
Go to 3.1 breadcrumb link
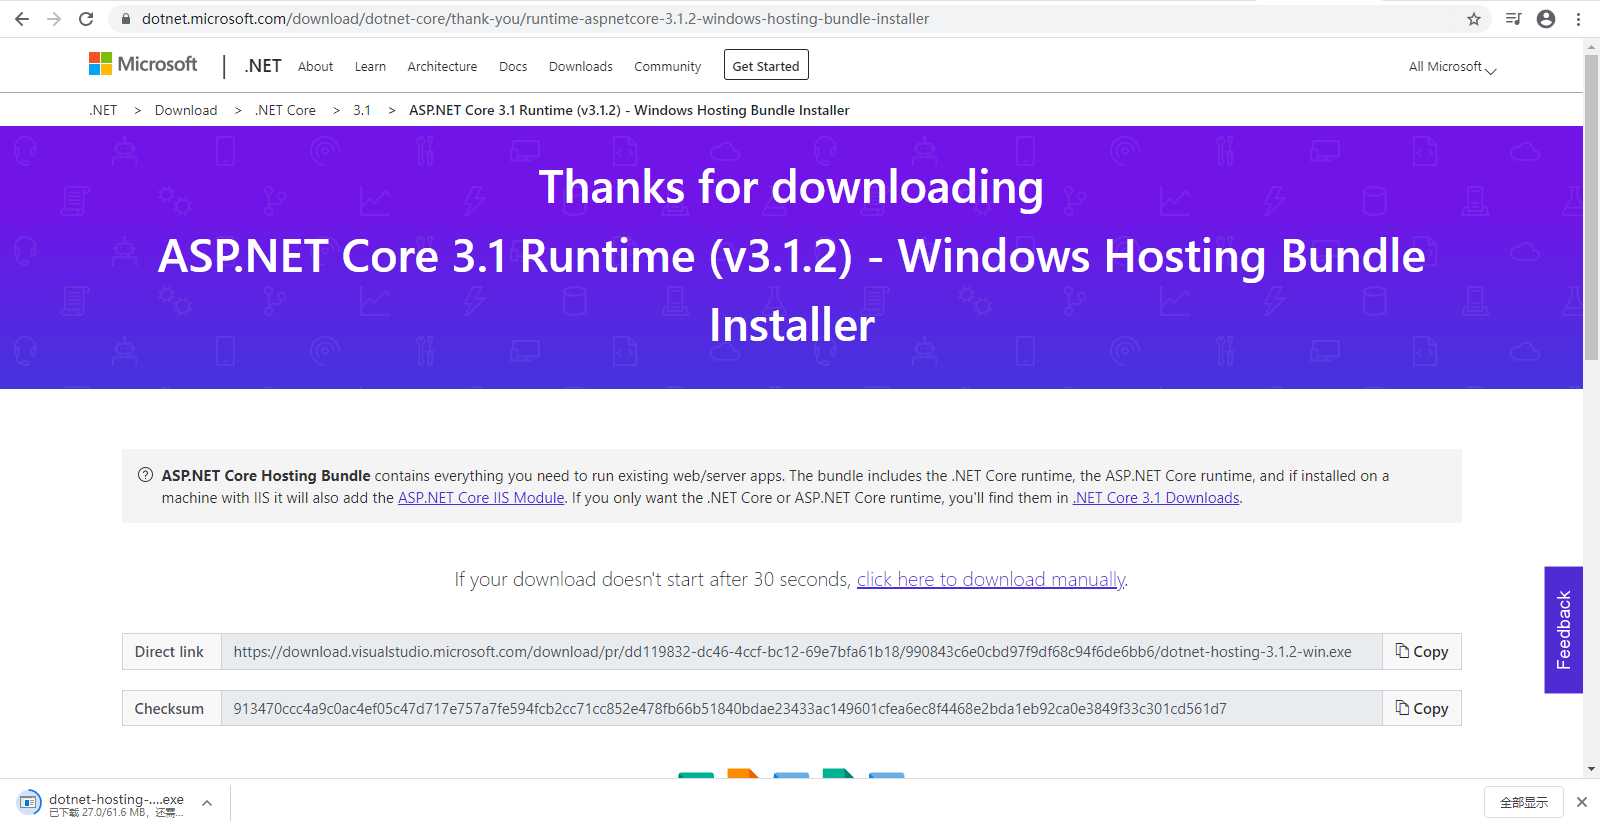coord(362,110)
